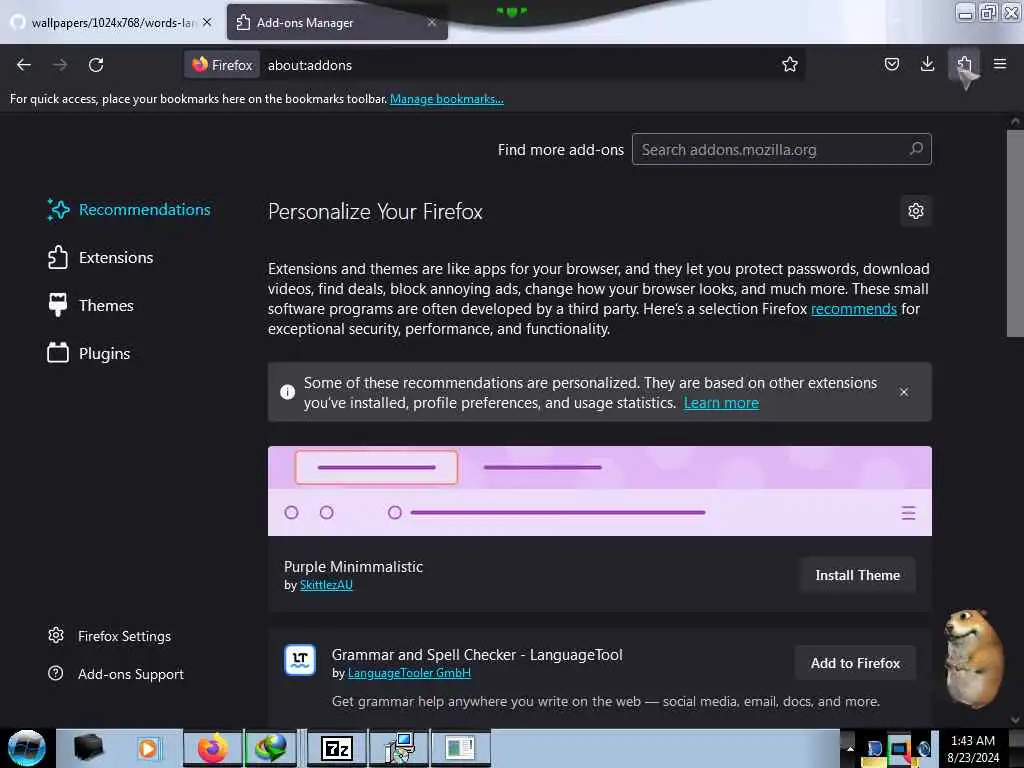Open the Themes category
The height and width of the screenshot is (768, 1024).
coord(91,305)
